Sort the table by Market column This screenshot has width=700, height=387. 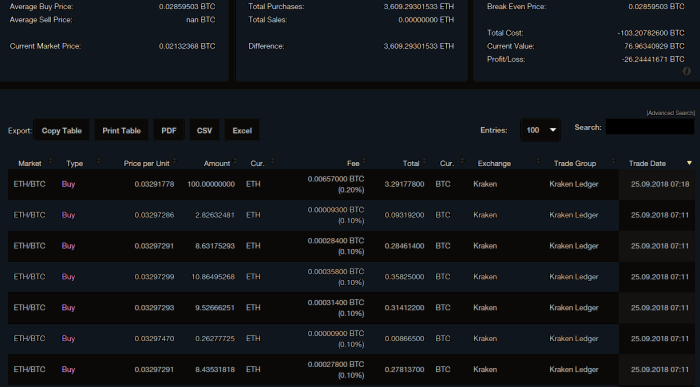[x=30, y=163]
